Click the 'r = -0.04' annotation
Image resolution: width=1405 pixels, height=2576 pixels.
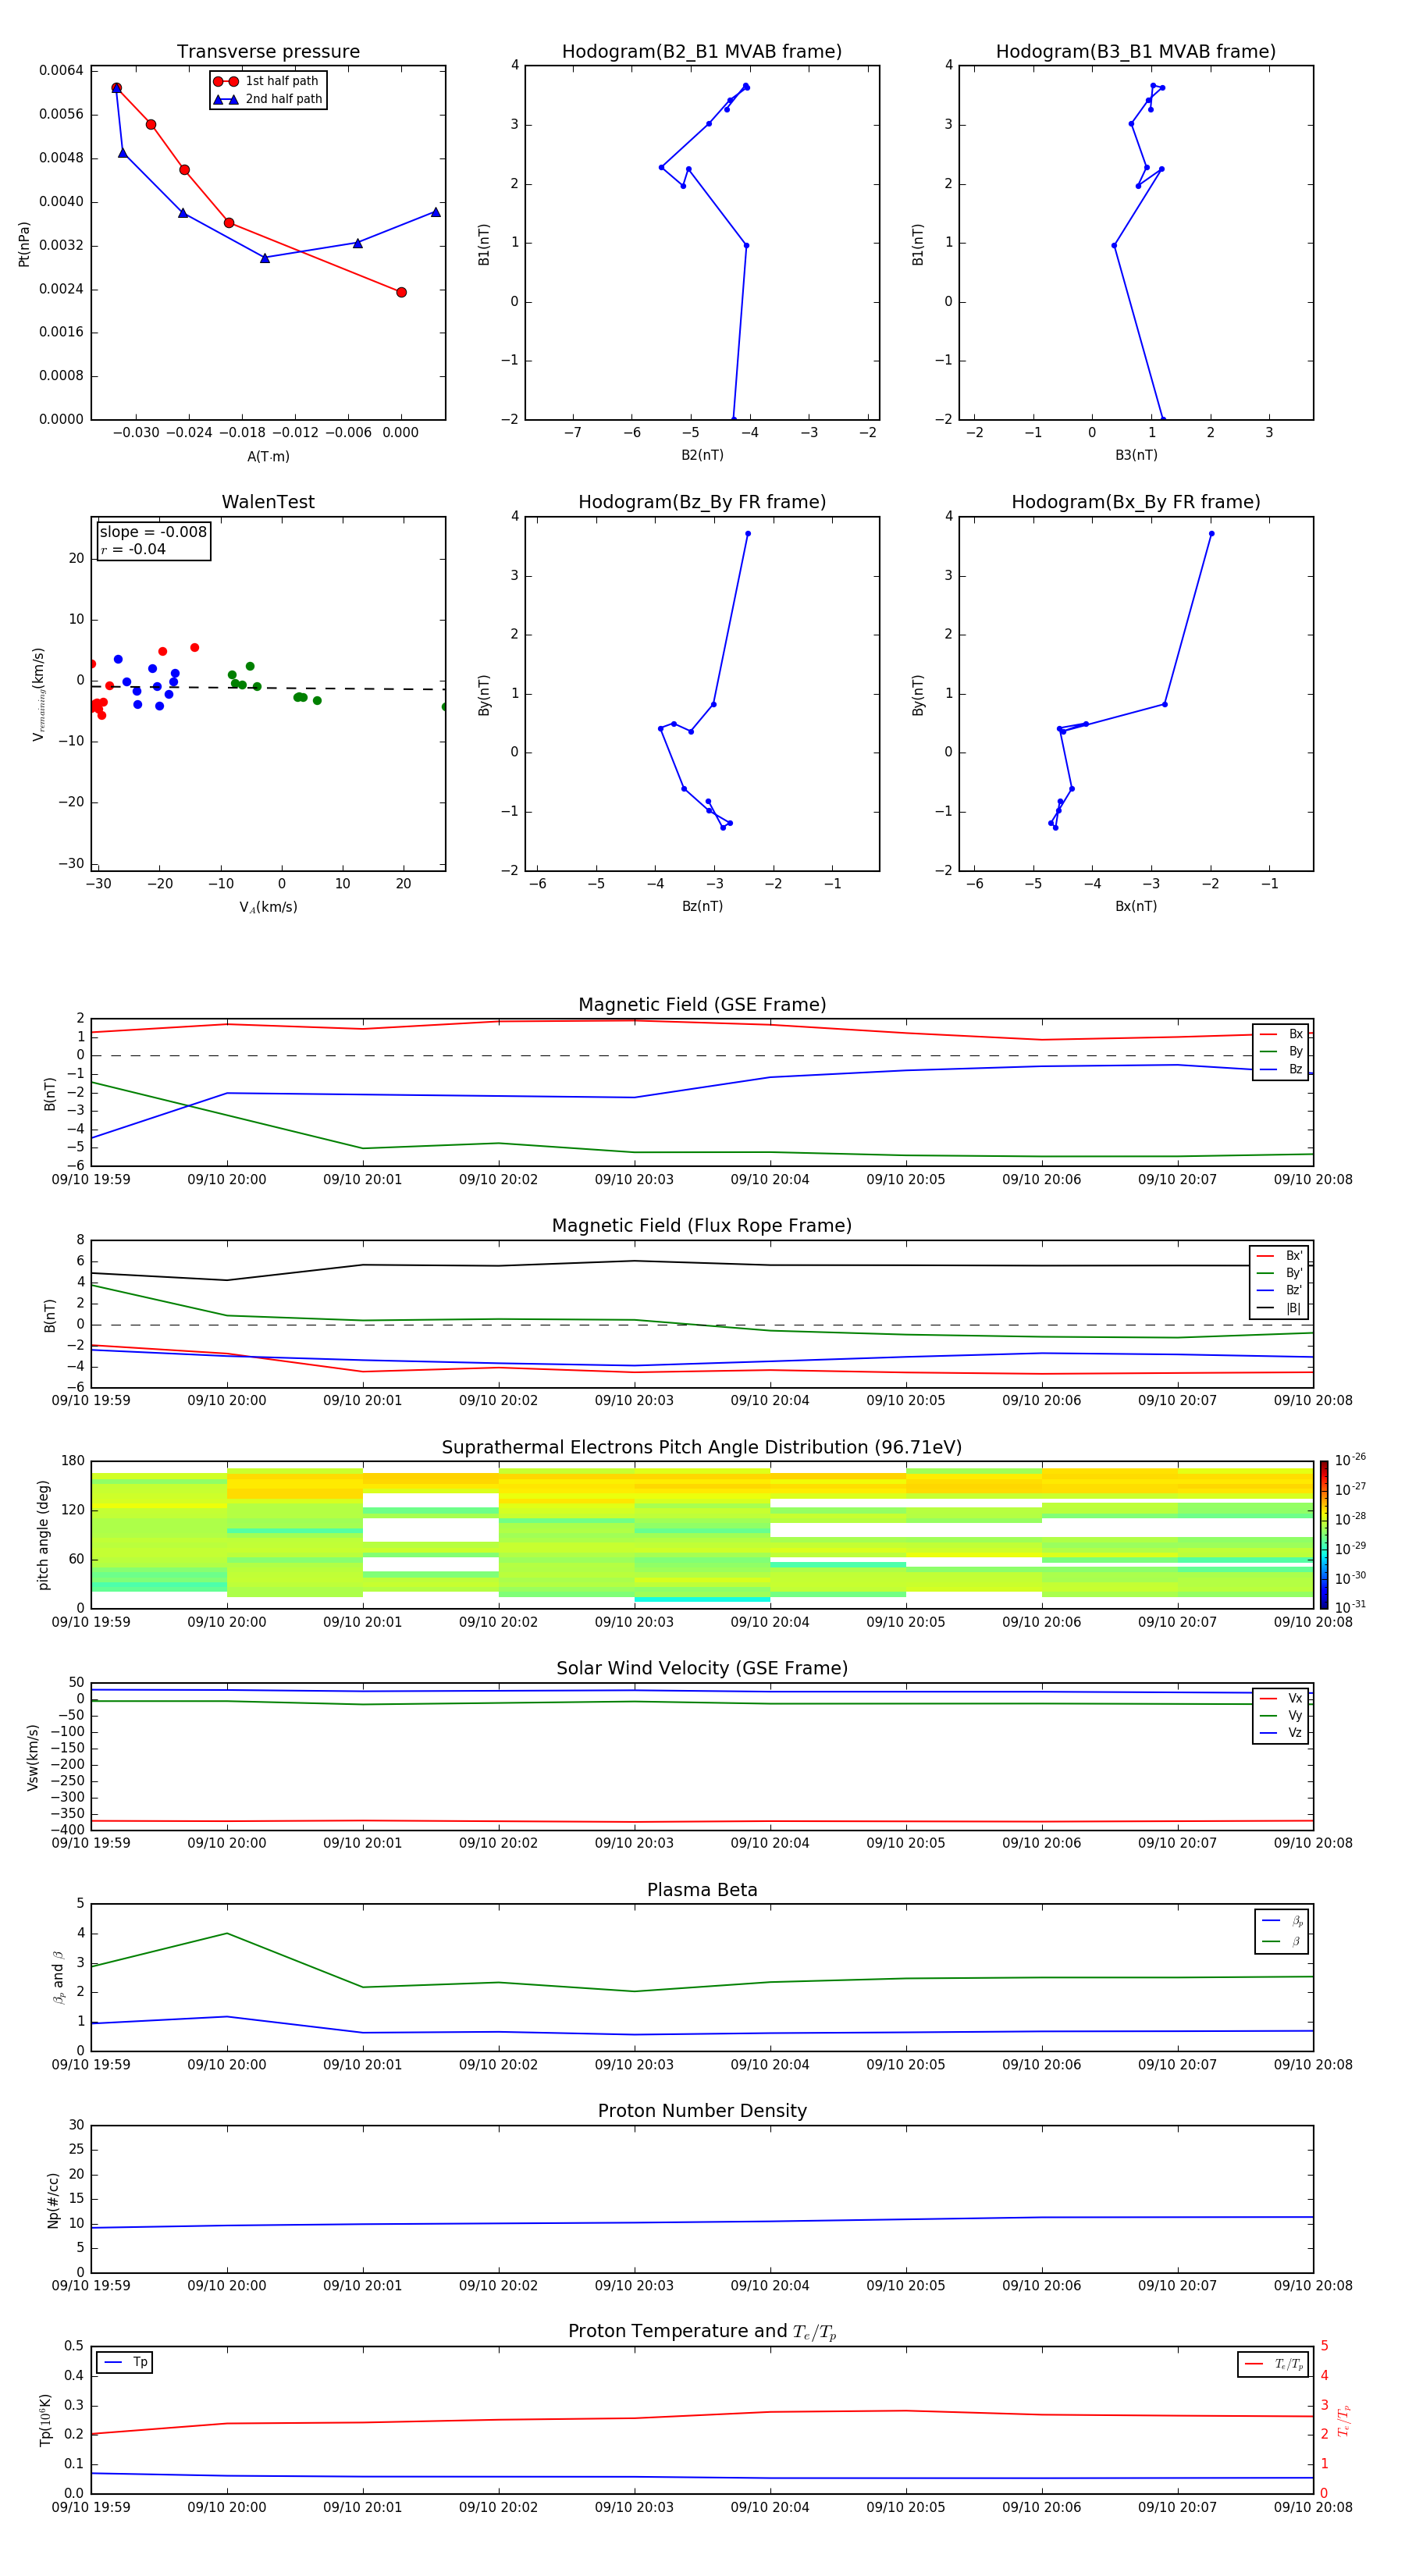point(133,549)
